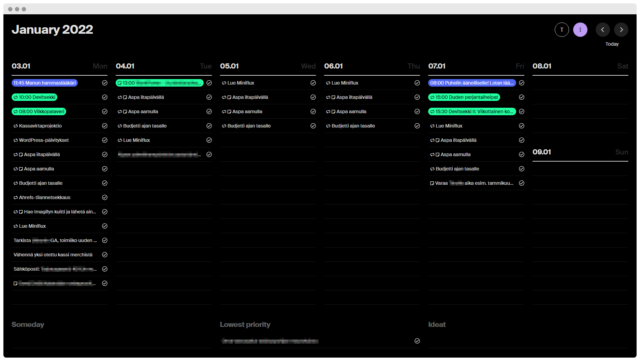Click the January 2022 title

[x=52, y=29]
